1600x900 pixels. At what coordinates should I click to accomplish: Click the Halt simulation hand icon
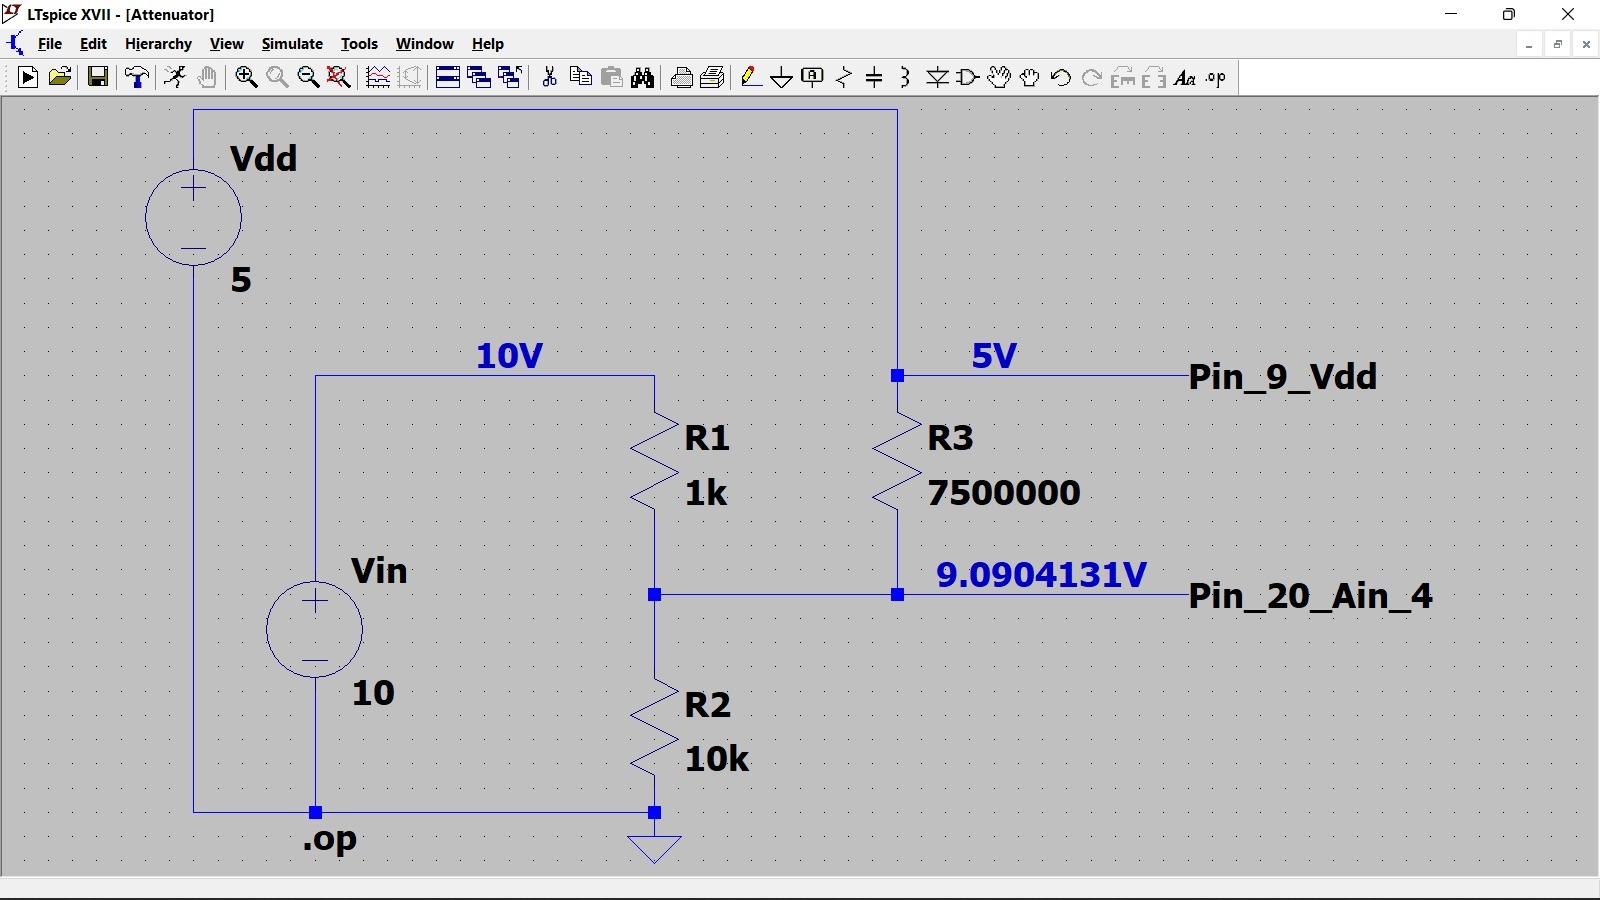[x=207, y=78]
